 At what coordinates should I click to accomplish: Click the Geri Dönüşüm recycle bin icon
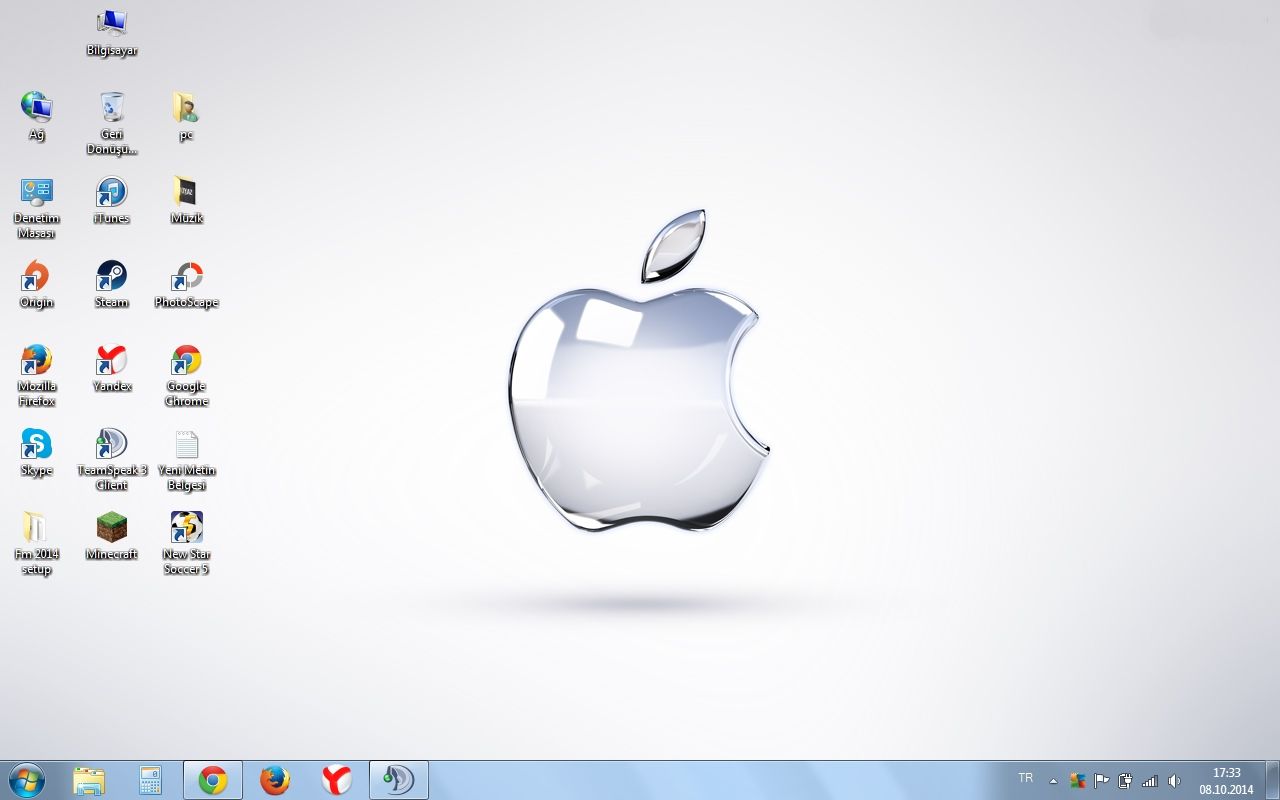(x=112, y=124)
